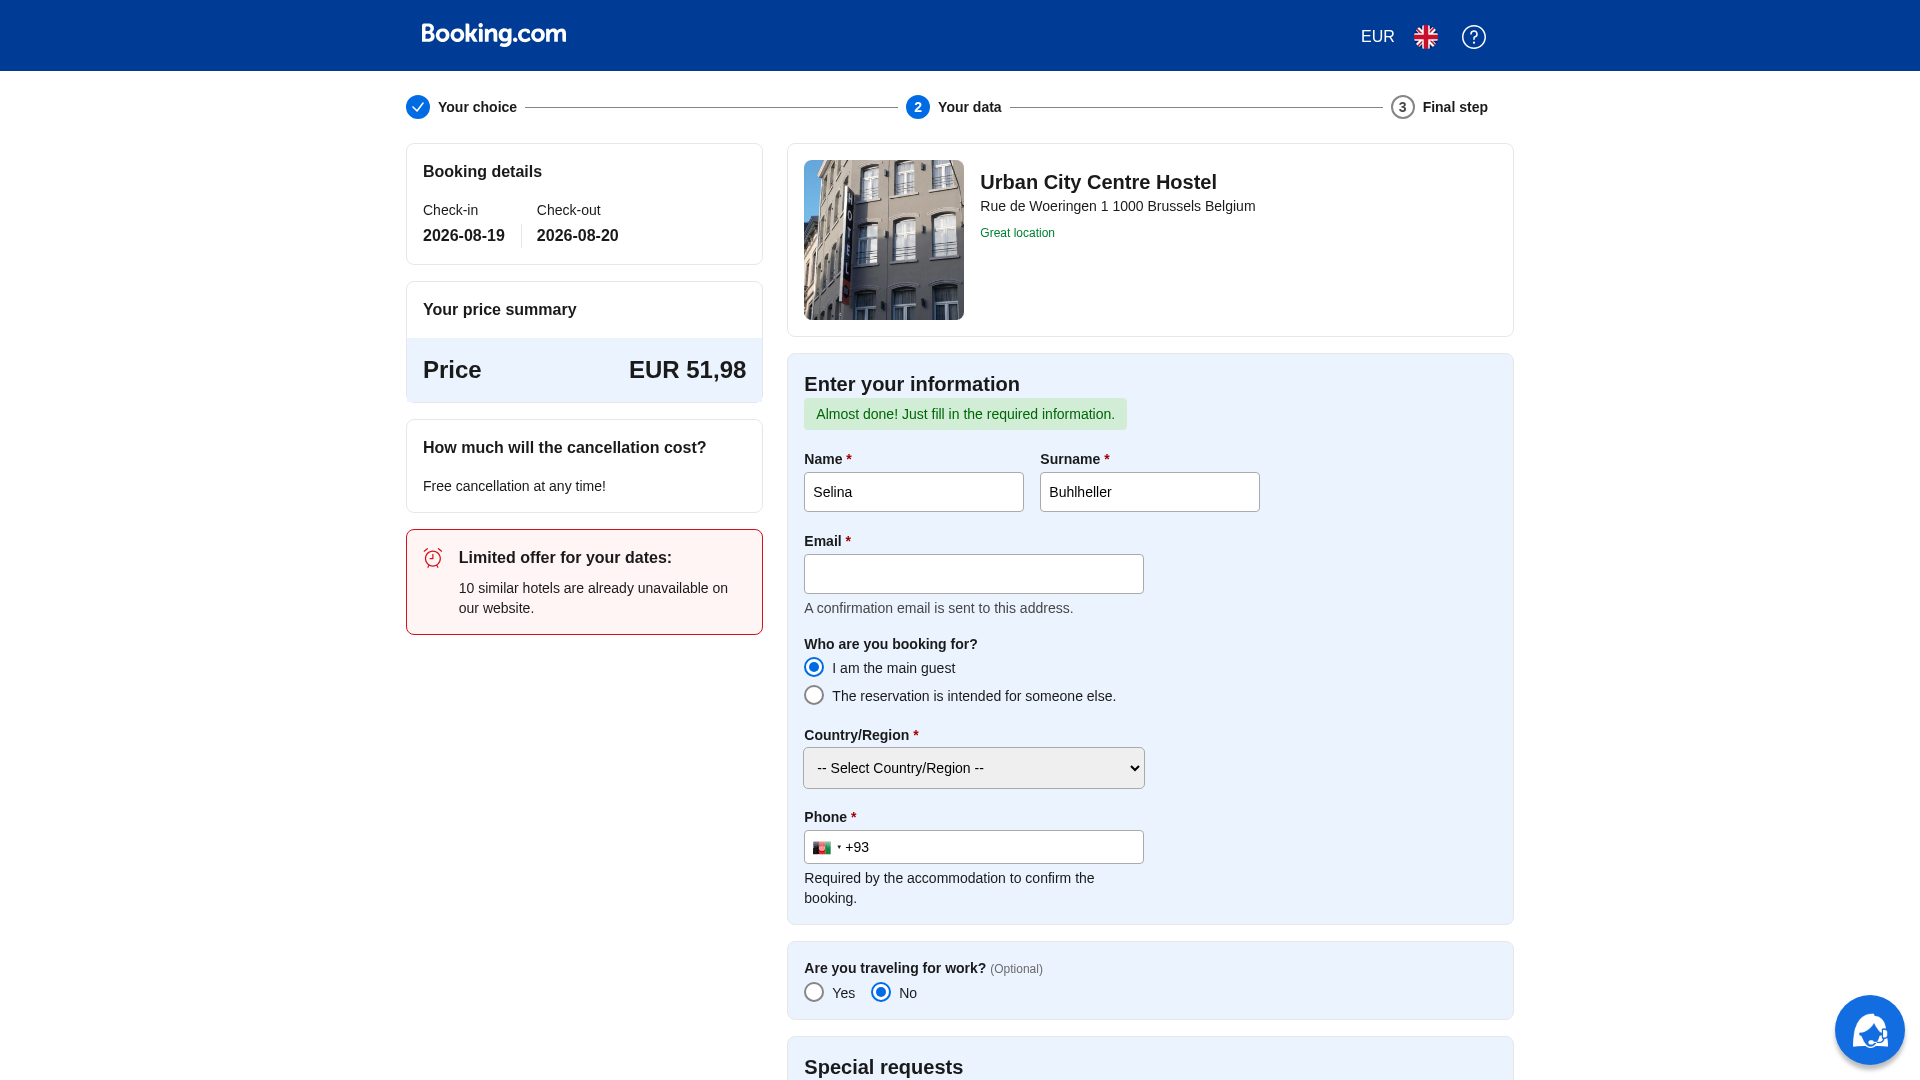This screenshot has width=1920, height=1080.
Task: Click step 2 circle 'Your data'
Action: coord(918,107)
